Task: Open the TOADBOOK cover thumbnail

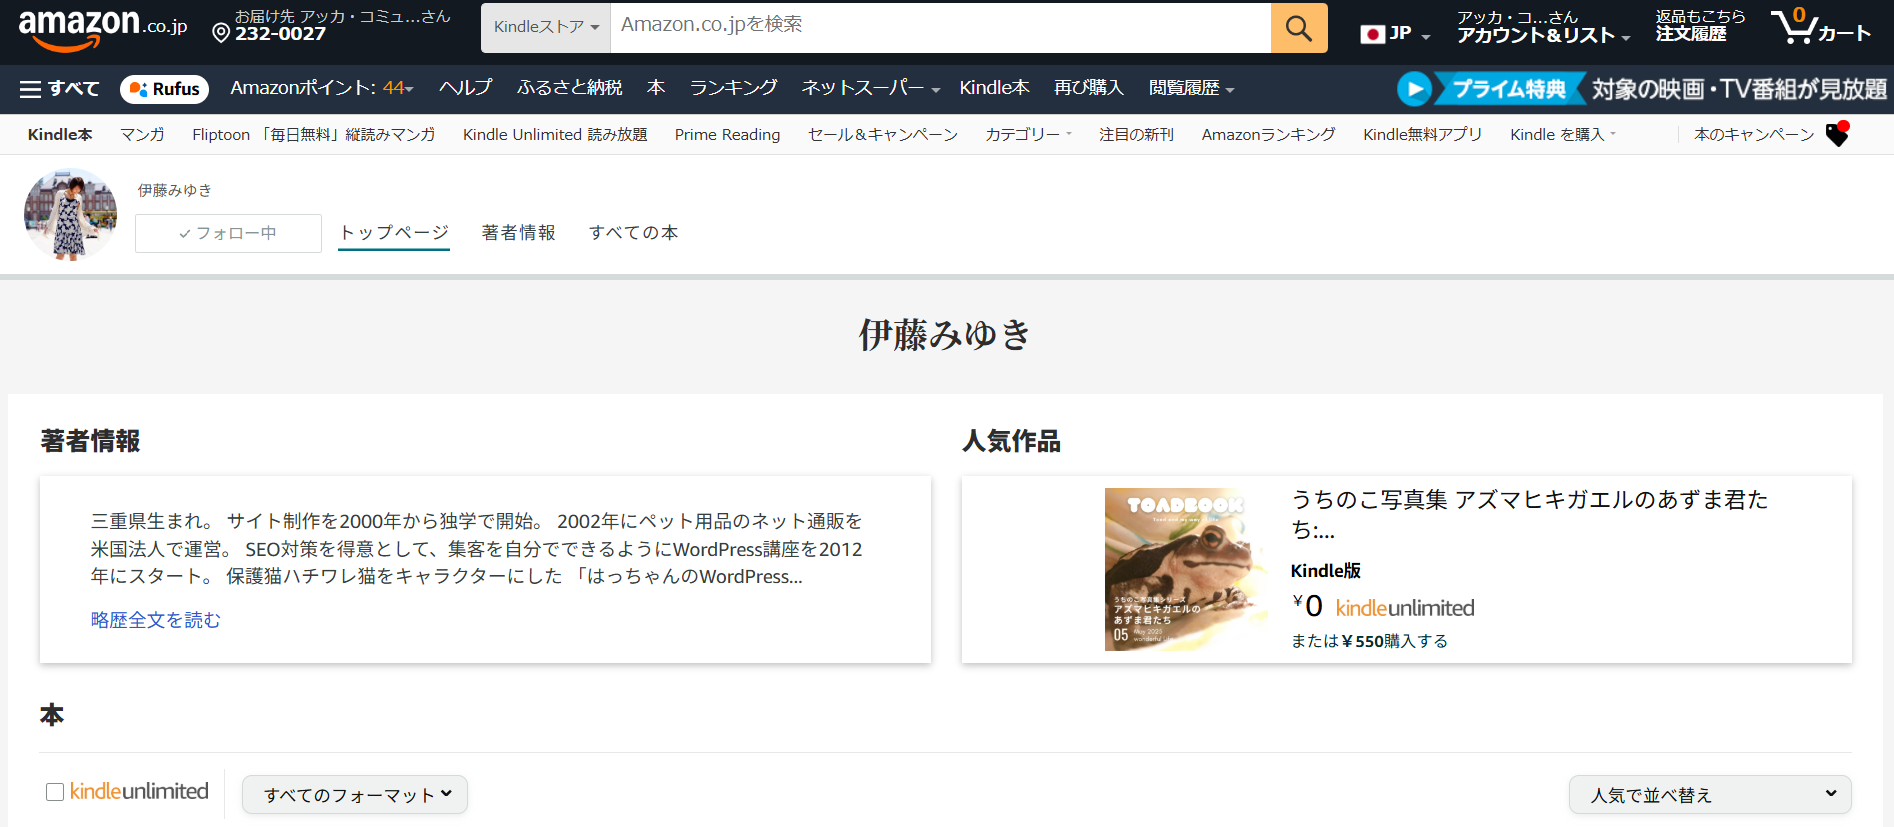Action: [1186, 569]
